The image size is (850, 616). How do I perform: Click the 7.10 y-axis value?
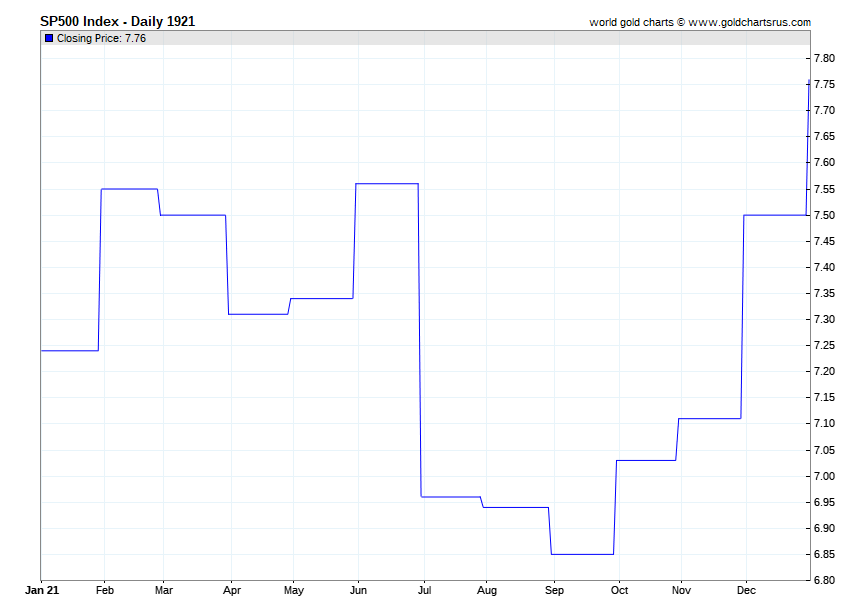825,424
